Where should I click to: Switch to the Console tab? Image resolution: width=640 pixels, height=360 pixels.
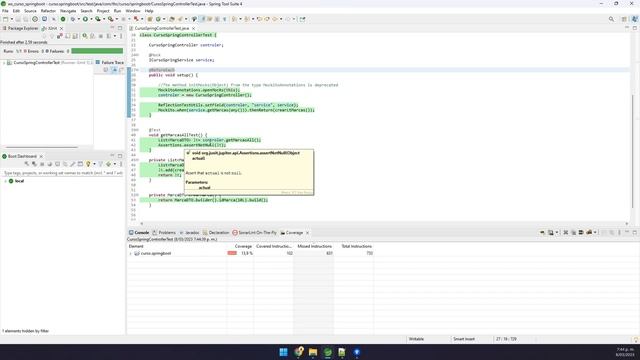[x=139, y=232]
